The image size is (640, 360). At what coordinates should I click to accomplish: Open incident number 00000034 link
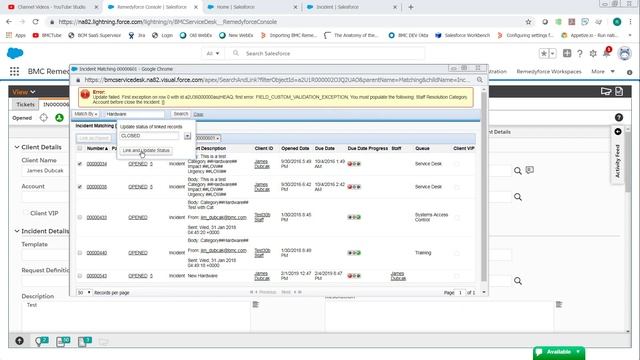(x=97, y=164)
